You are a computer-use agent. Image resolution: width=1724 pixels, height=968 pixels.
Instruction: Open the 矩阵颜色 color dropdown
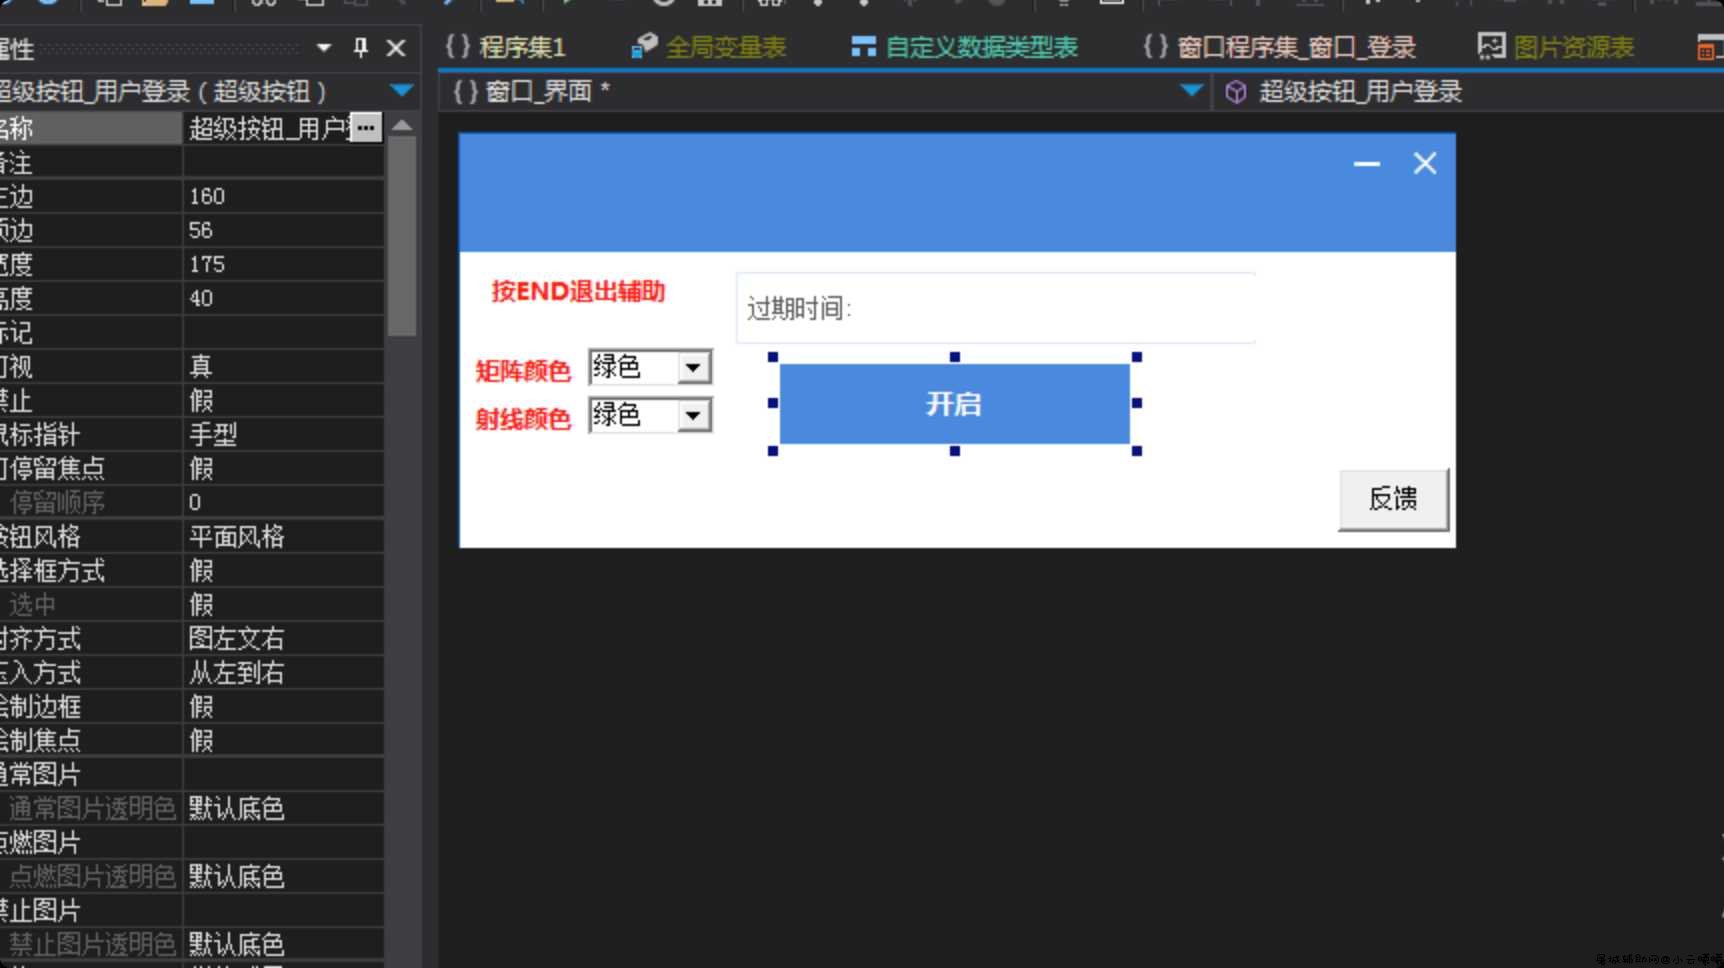[x=693, y=368]
